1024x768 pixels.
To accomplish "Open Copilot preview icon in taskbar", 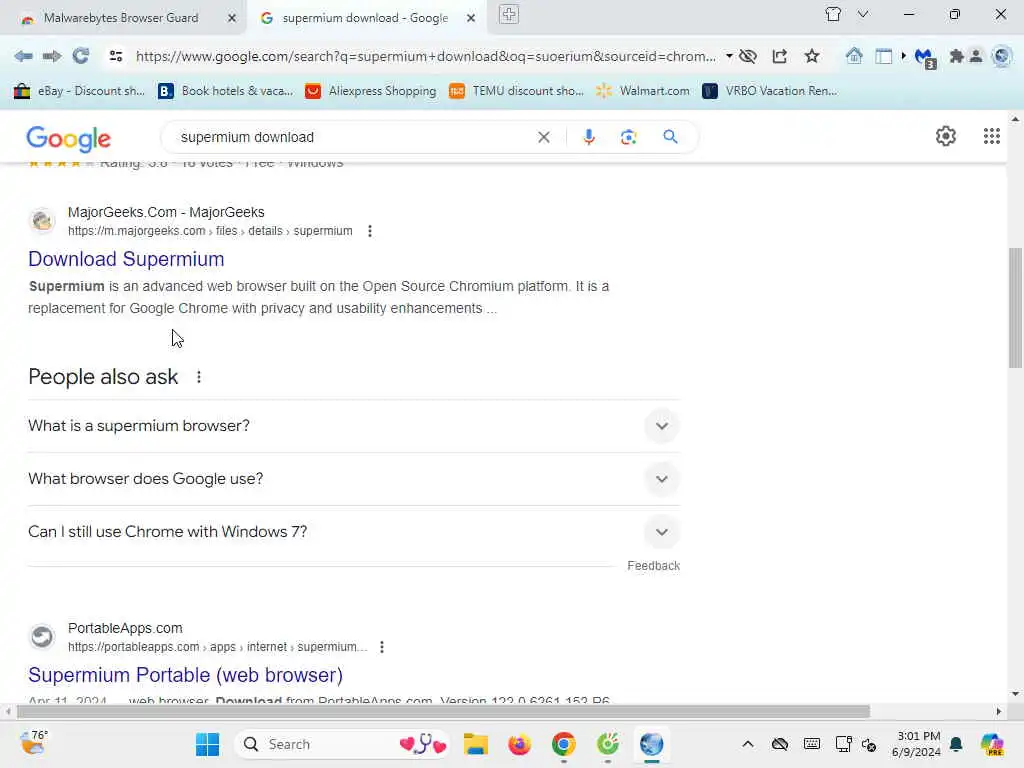I will 992,744.
